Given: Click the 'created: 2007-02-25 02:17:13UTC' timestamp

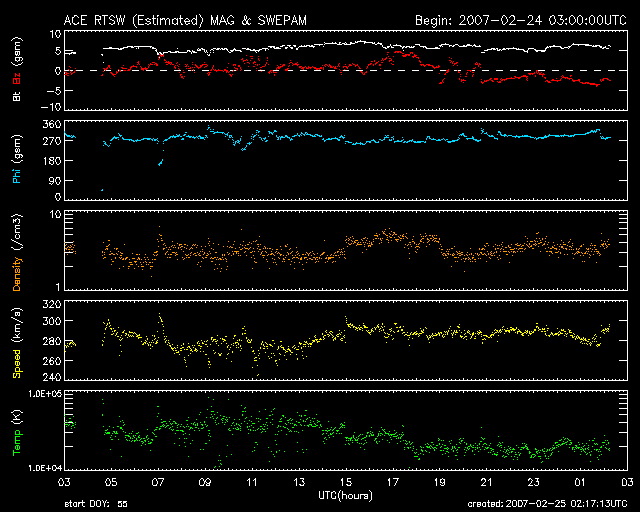Looking at the screenshot, I should pyautogui.click(x=547, y=504).
